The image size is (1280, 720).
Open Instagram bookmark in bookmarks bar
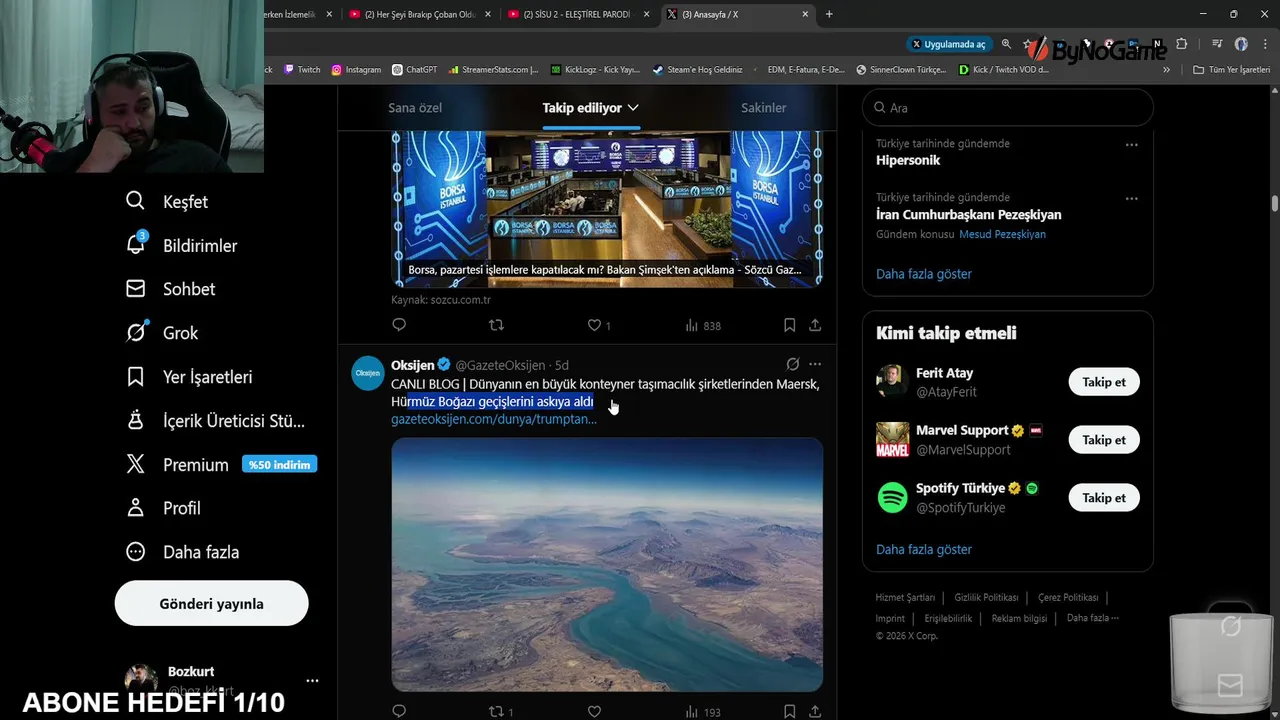(356, 70)
